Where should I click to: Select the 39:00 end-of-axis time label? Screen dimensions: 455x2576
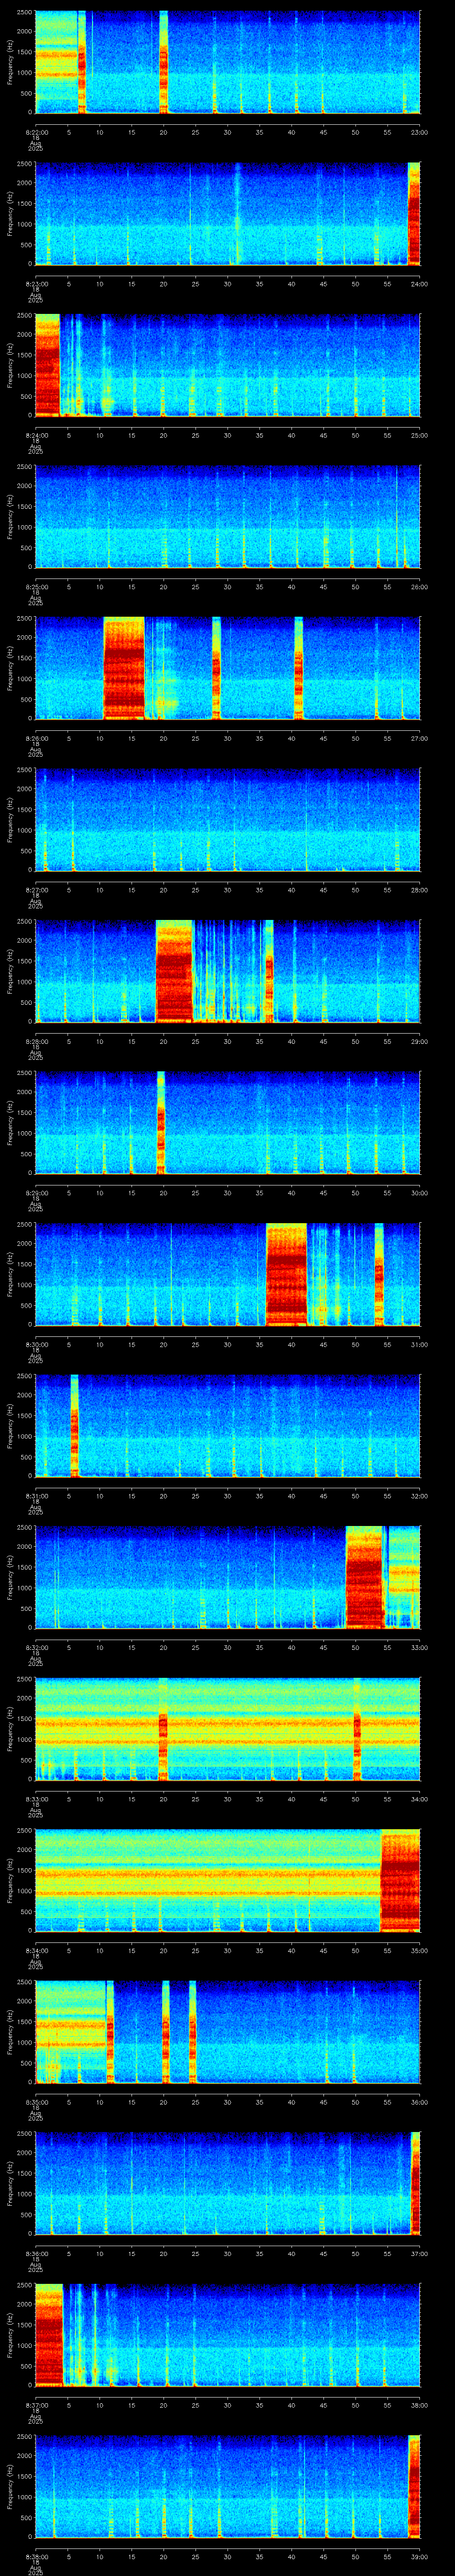point(420,2556)
